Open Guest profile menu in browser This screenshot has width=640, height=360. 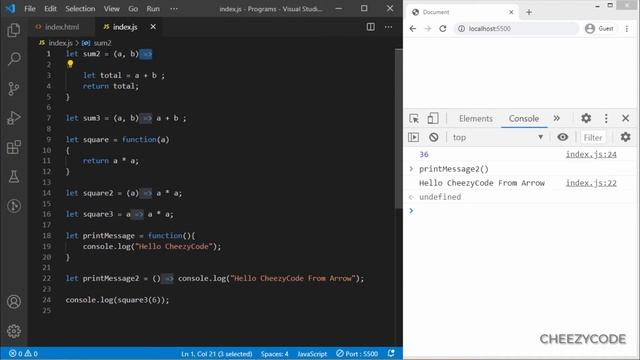599,29
